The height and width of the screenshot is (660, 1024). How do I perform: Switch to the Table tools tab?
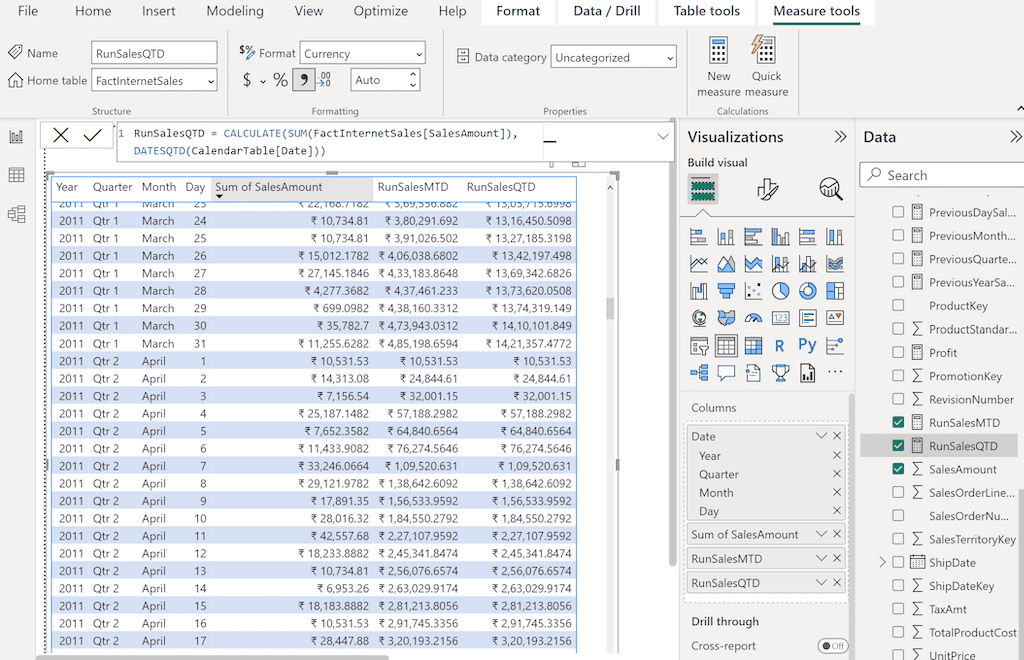[706, 12]
